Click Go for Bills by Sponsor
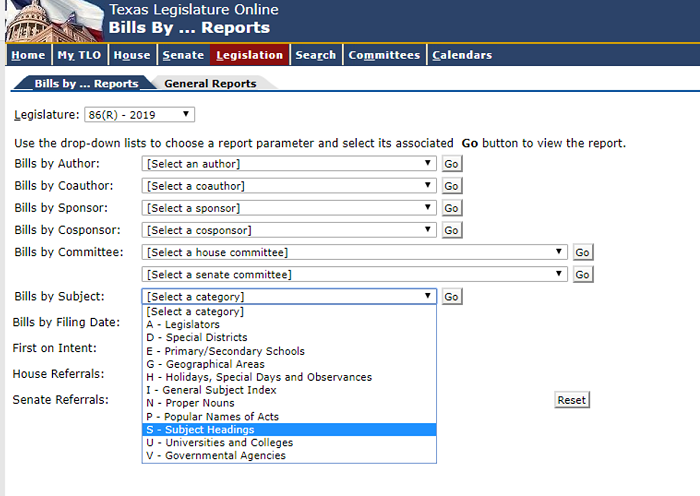The width and height of the screenshot is (700, 496). tap(452, 208)
